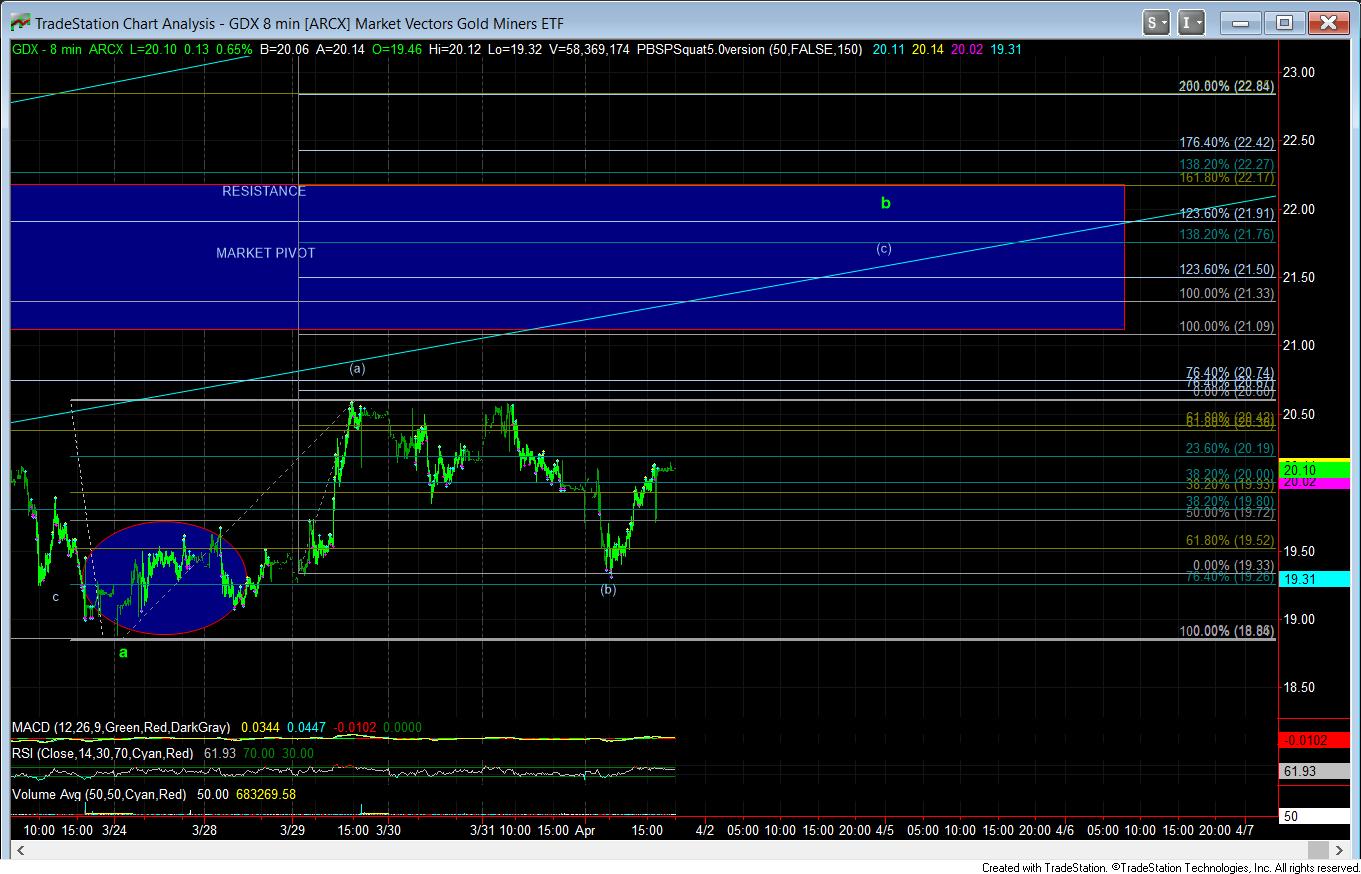Image resolution: width=1361 pixels, height=874 pixels.
Task: Select the 176.40% (22.42) Fibonacci label
Action: [1226, 143]
